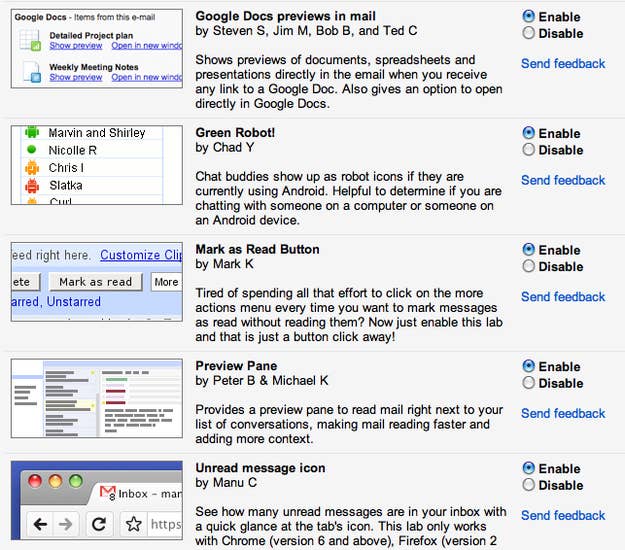Screen dimensions: 625x550
Task: Disable the Mark as Read Button lab
Action: (x=529, y=266)
